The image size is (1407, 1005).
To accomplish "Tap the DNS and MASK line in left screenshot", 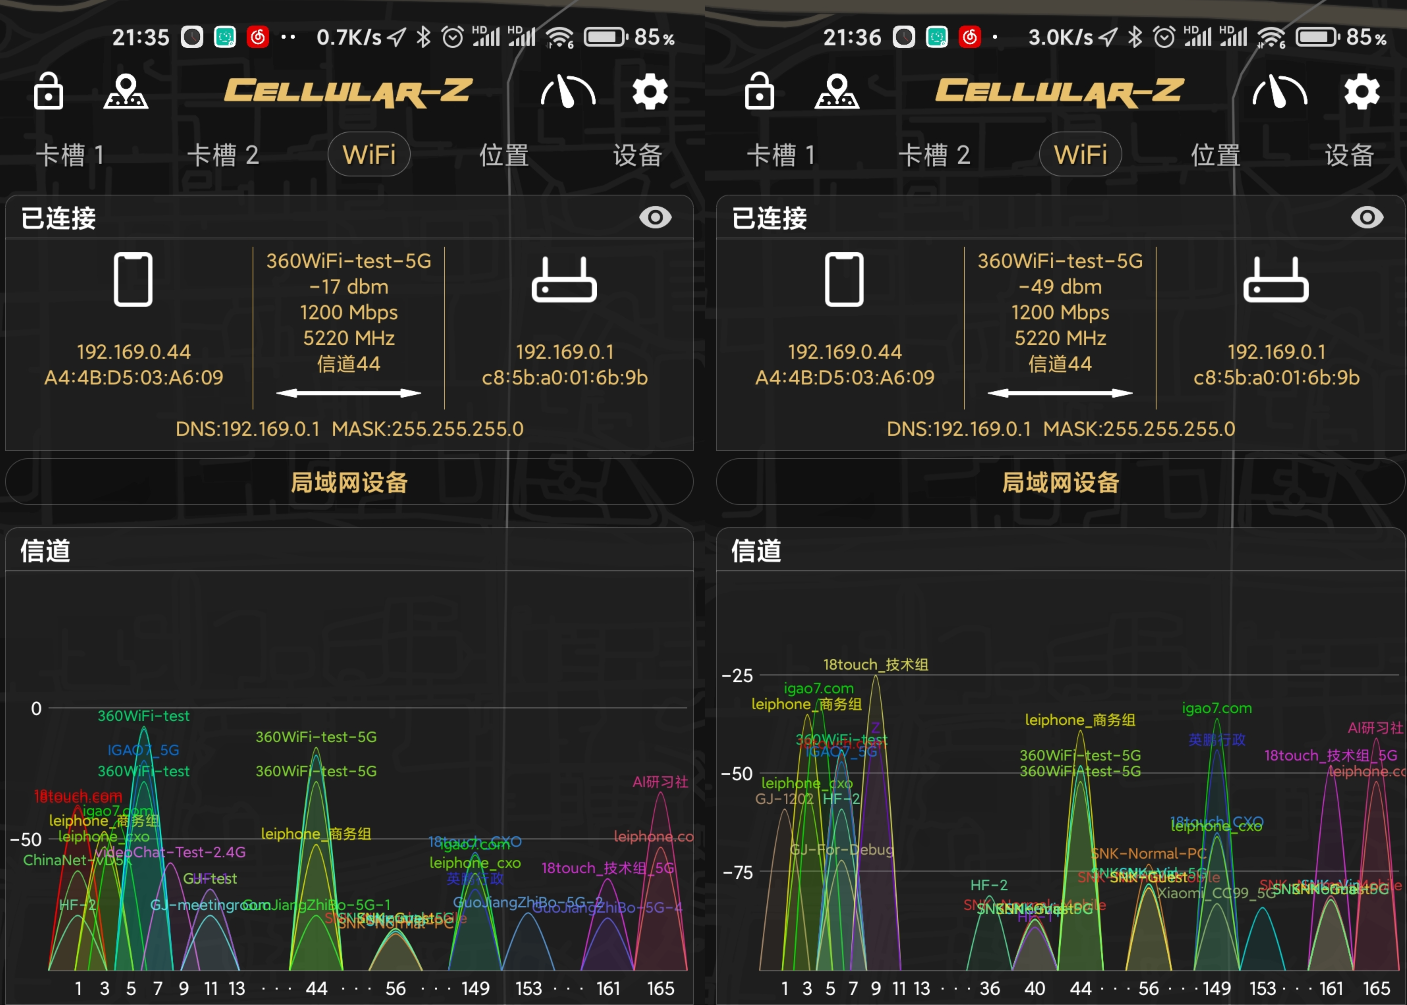I will click(349, 429).
